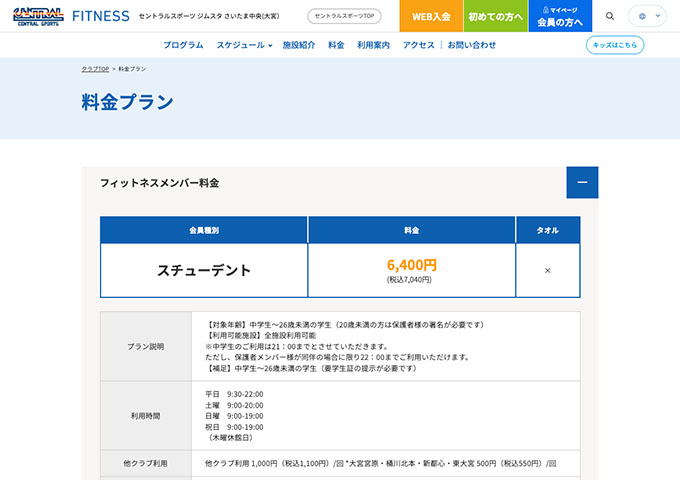Viewport: 680px width, 480px height.
Task: Select 料金 in the navigation bar
Action: pyautogui.click(x=336, y=45)
